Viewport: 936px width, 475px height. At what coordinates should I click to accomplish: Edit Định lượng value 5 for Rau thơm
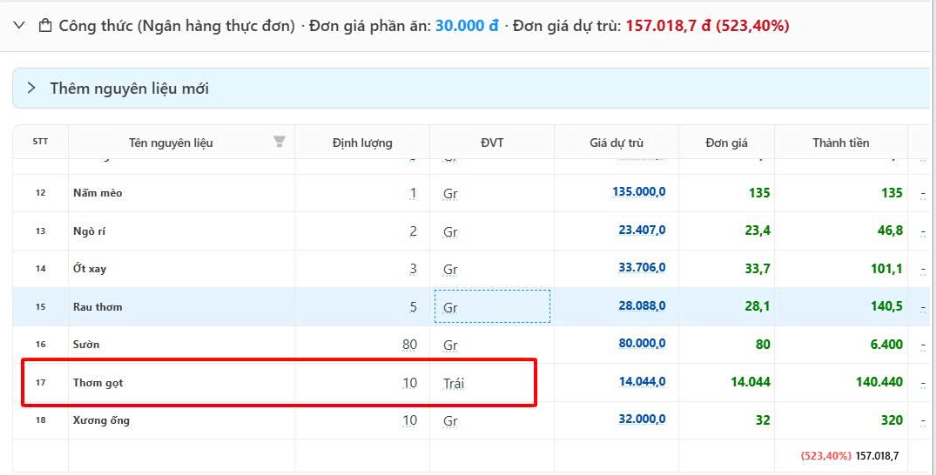pos(413,307)
